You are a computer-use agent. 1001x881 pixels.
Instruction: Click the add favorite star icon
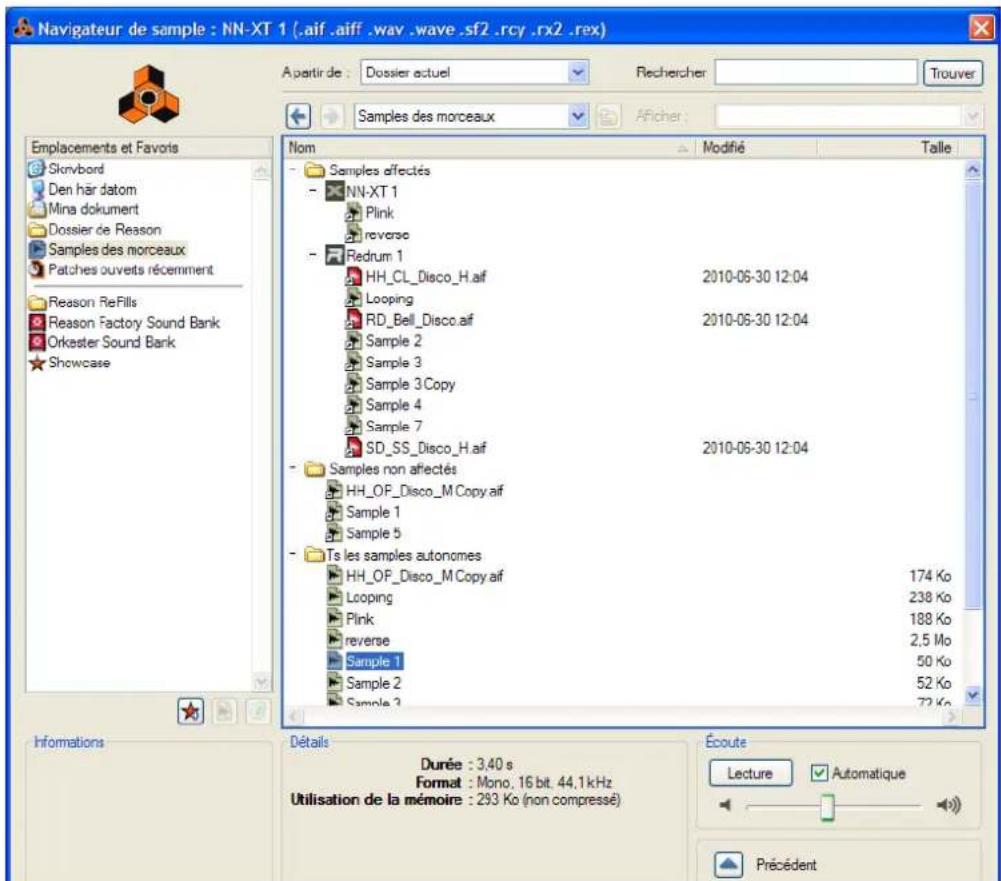click(x=188, y=710)
